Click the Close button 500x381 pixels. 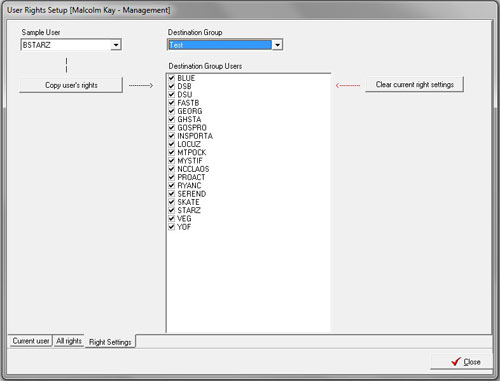pos(462,362)
